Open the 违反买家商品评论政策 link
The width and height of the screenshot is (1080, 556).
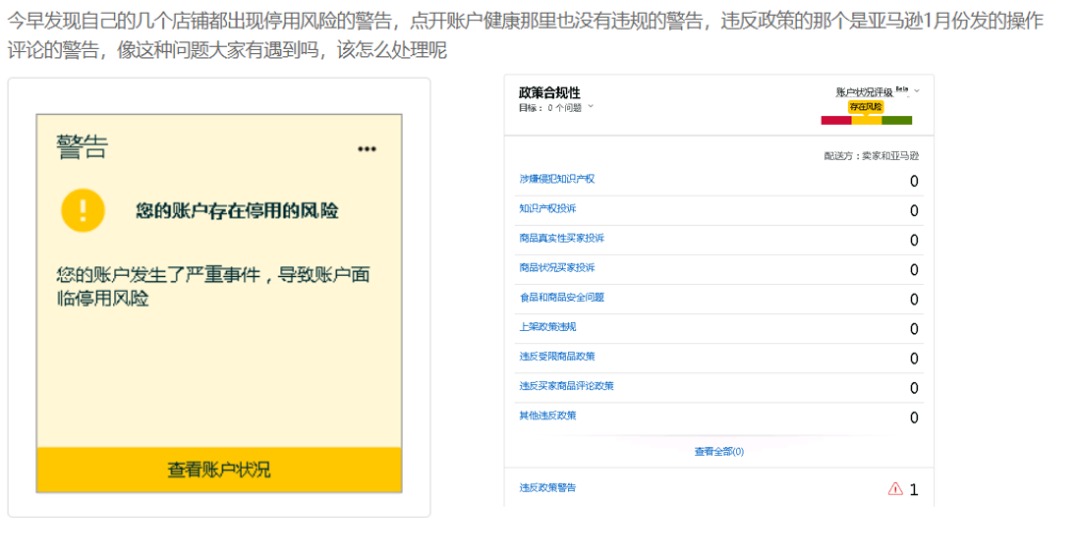point(566,386)
